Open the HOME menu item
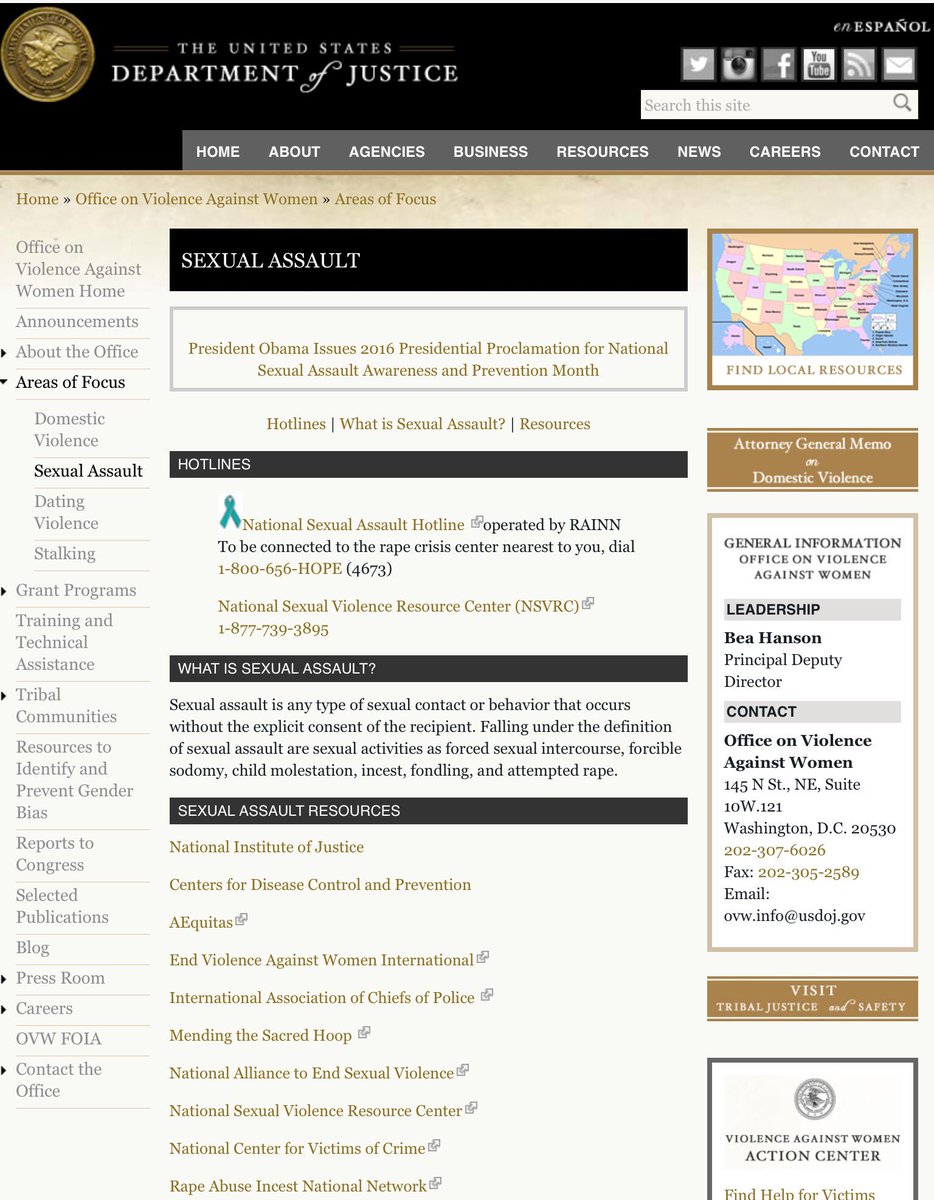This screenshot has width=934, height=1200. pos(218,152)
